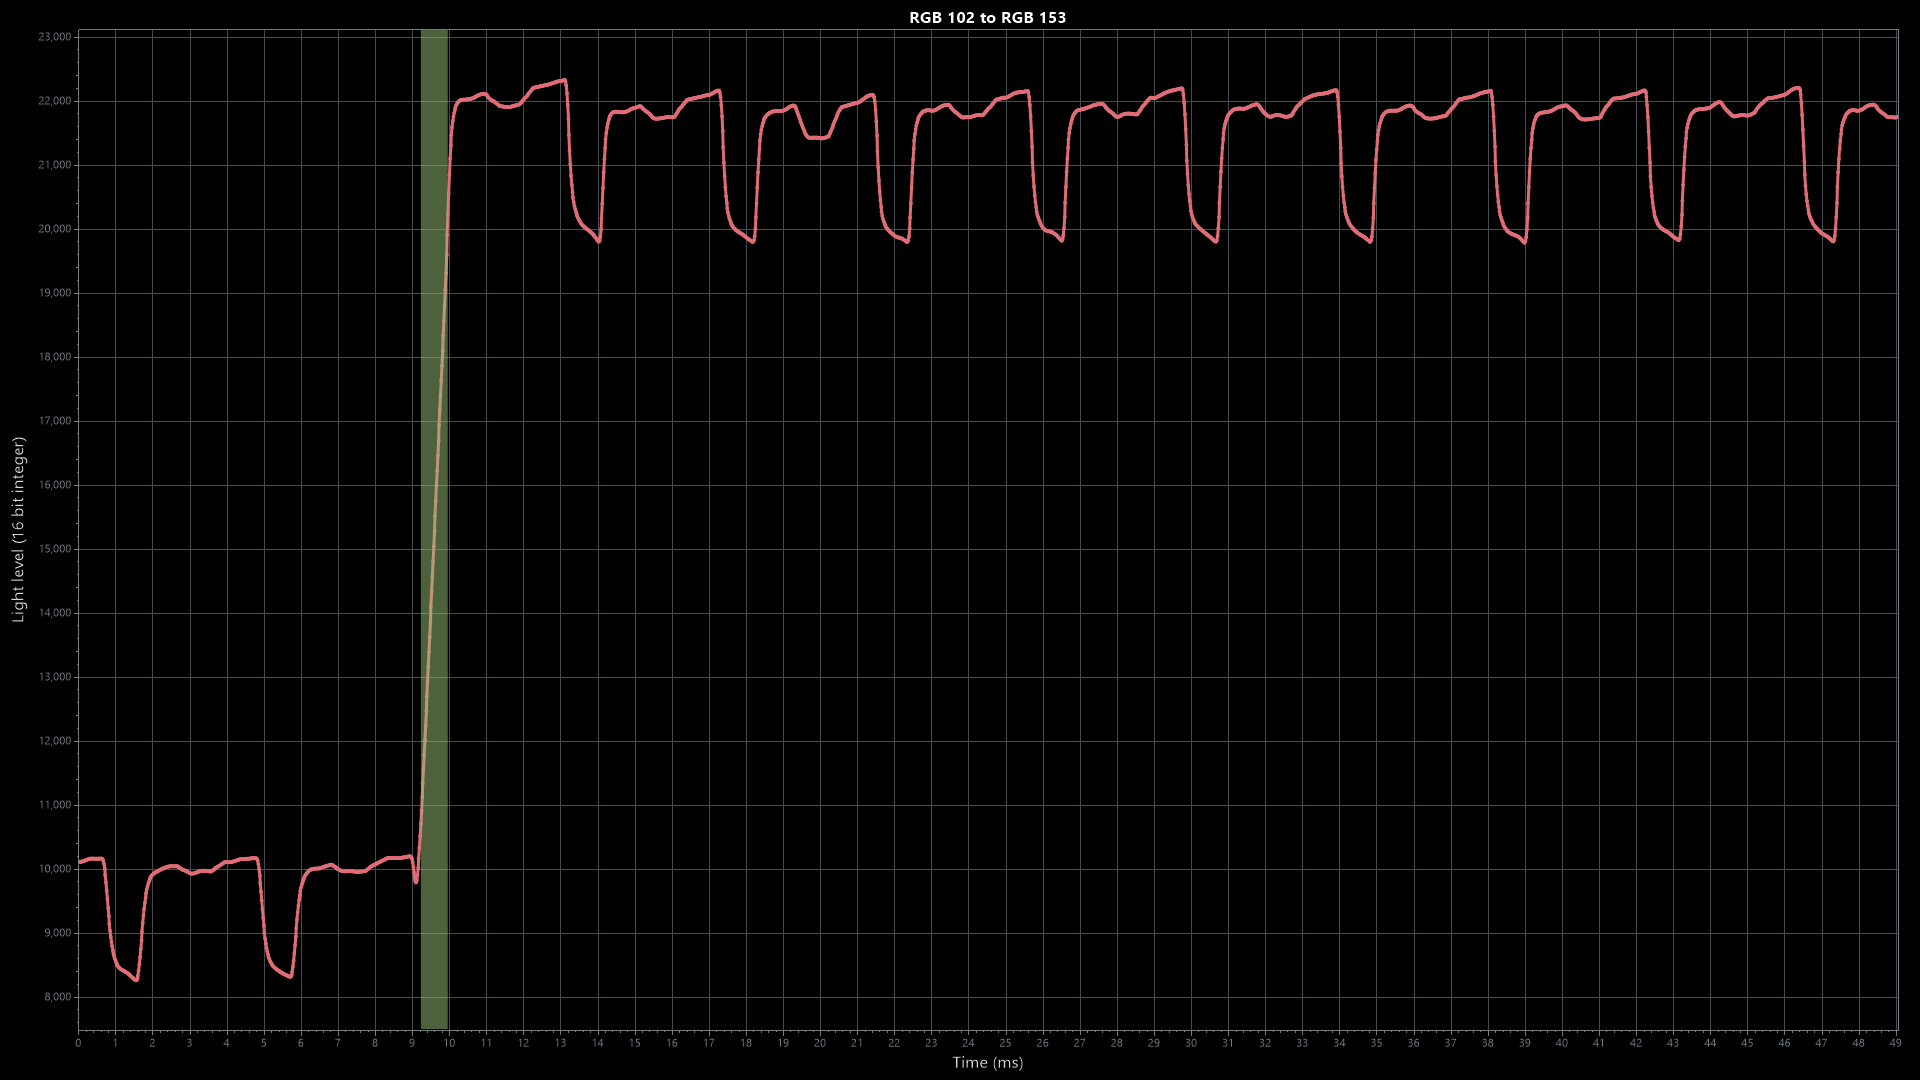Click the 22,000 y-axis tick label
This screenshot has height=1080, width=1920.
[x=54, y=101]
